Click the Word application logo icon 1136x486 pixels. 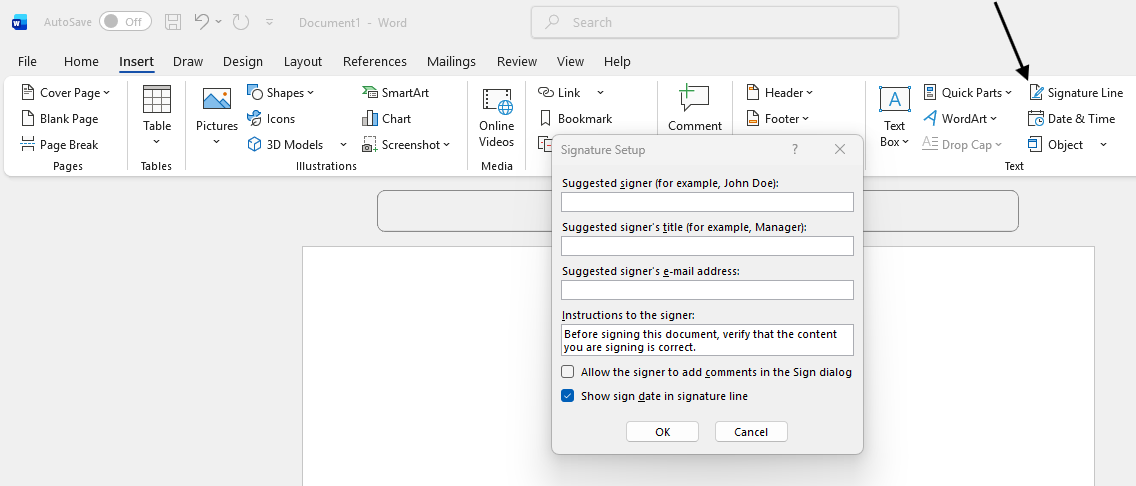20,22
